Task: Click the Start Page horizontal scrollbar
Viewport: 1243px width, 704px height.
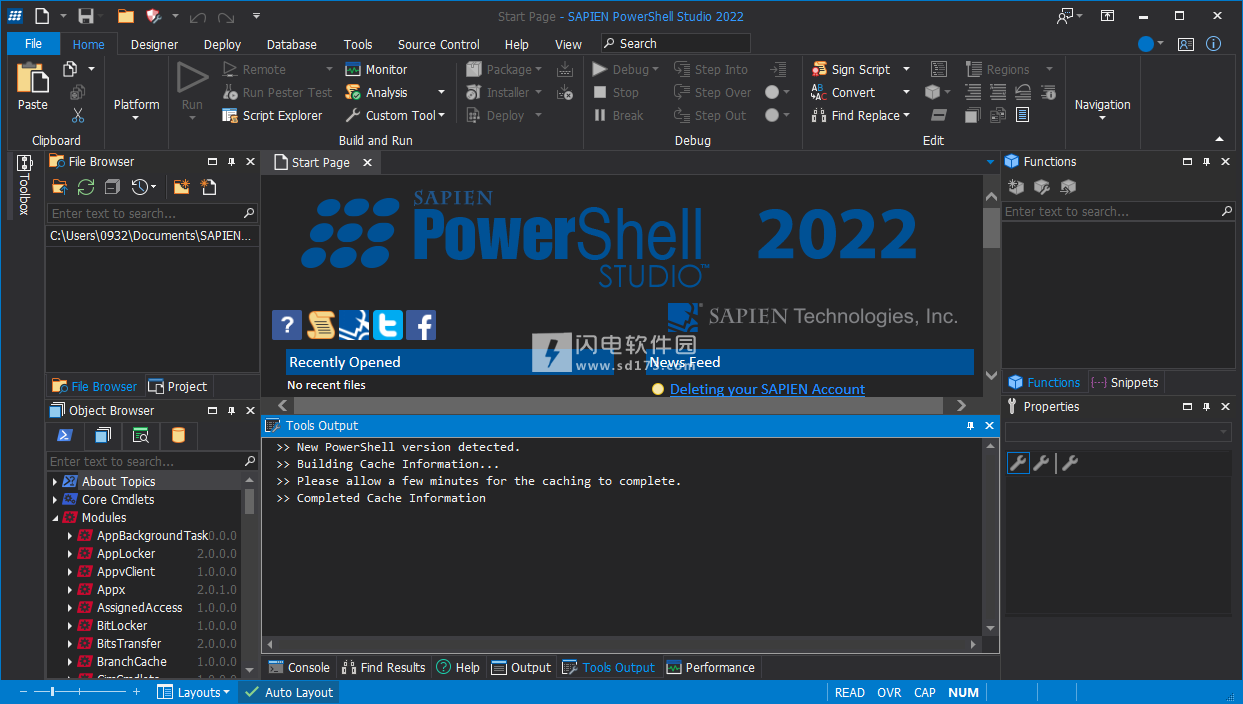Action: [620, 405]
